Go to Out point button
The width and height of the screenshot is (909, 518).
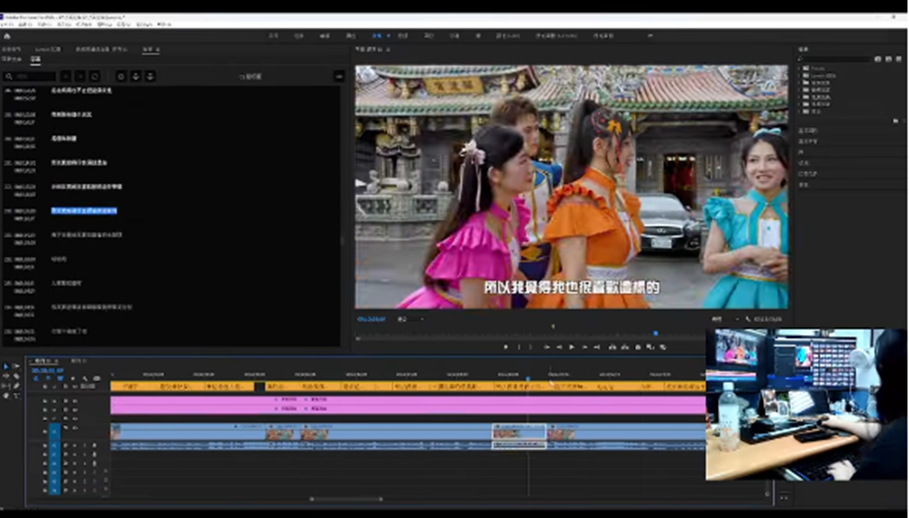coord(597,347)
